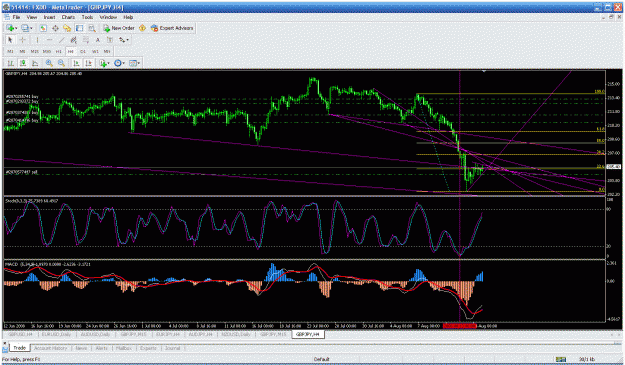
Task: Click the MetaEditor diamond icon
Action: click(x=142, y=28)
